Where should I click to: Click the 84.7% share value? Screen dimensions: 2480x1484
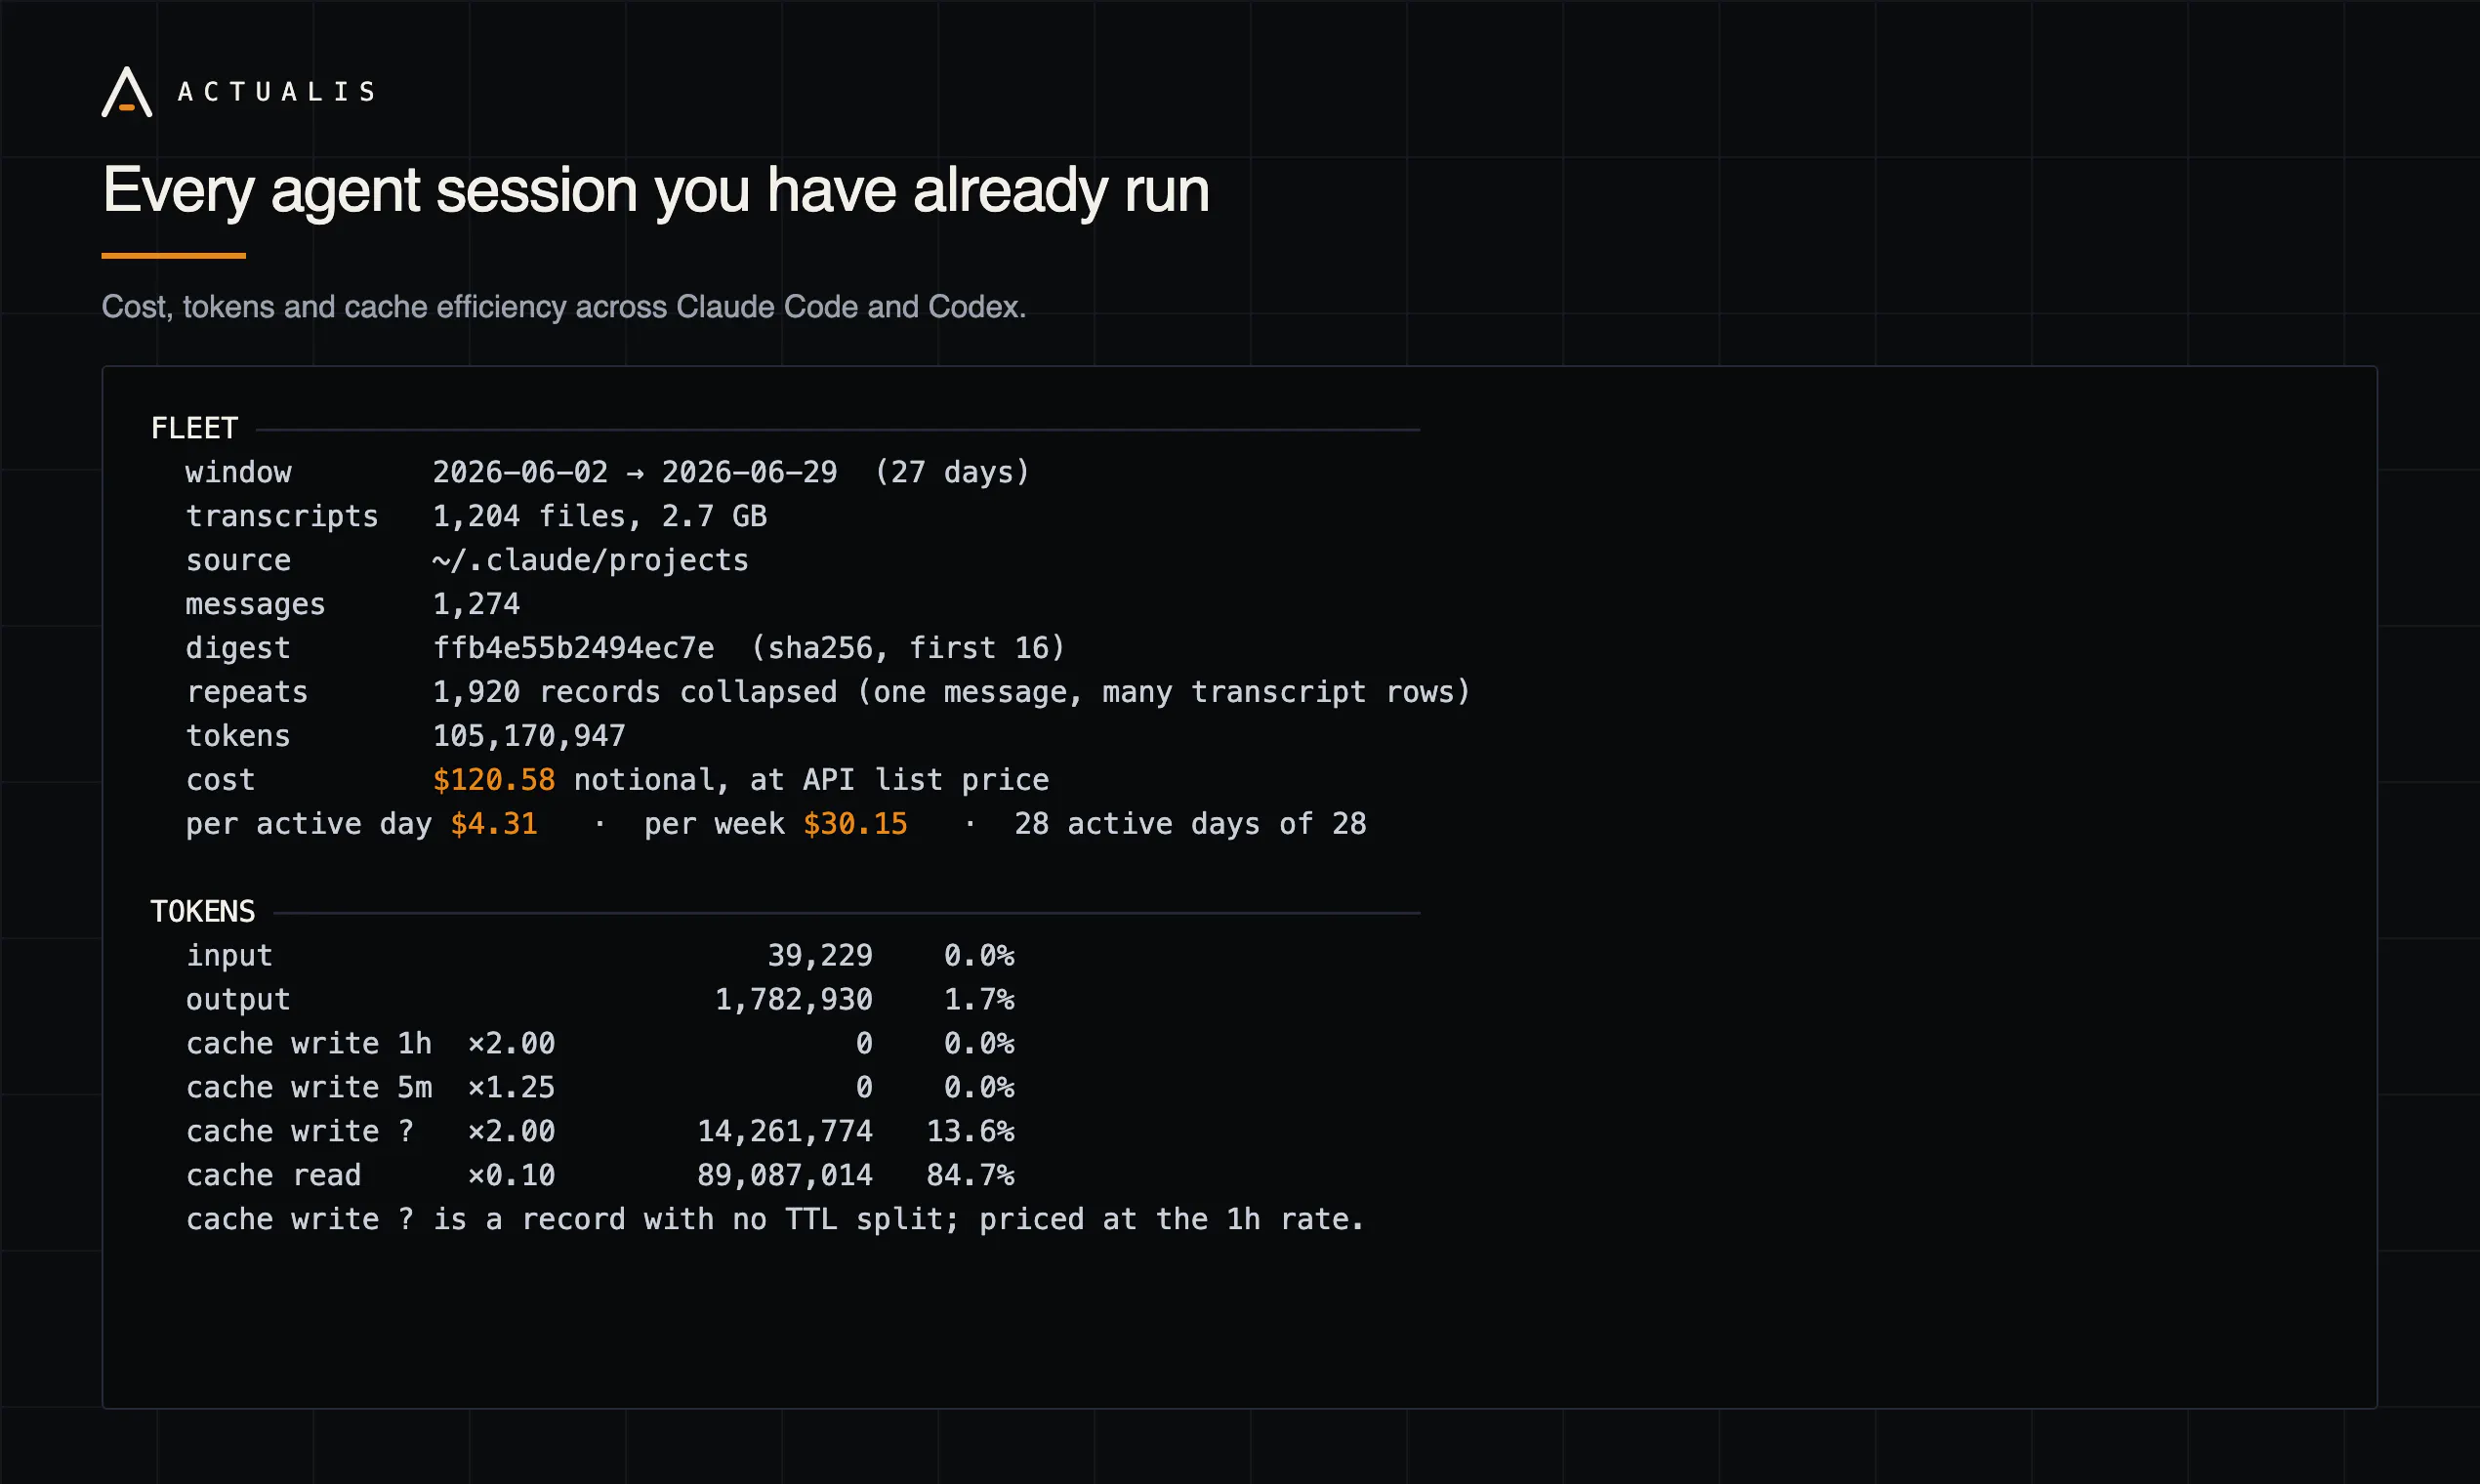[x=970, y=1176]
